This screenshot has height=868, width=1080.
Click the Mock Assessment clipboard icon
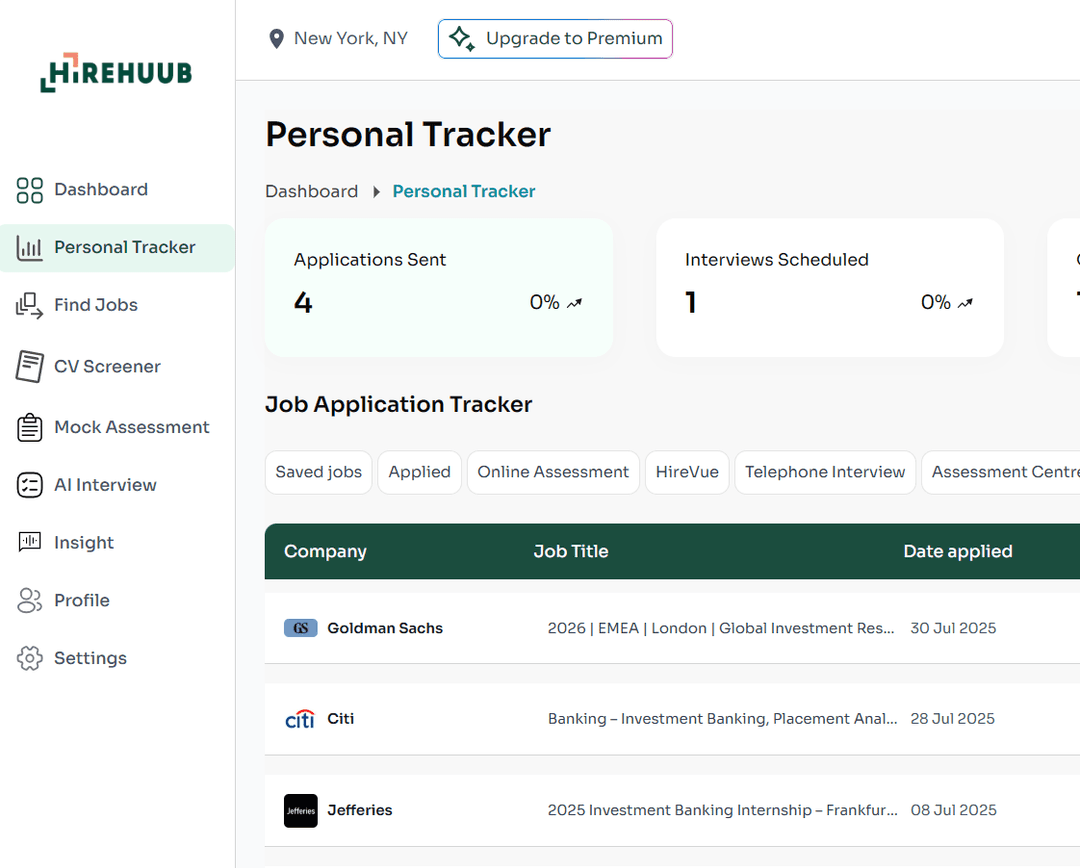click(x=30, y=428)
